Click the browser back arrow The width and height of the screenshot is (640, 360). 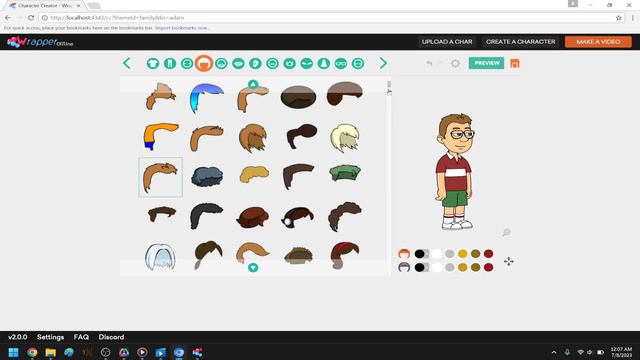pyautogui.click(x=8, y=18)
